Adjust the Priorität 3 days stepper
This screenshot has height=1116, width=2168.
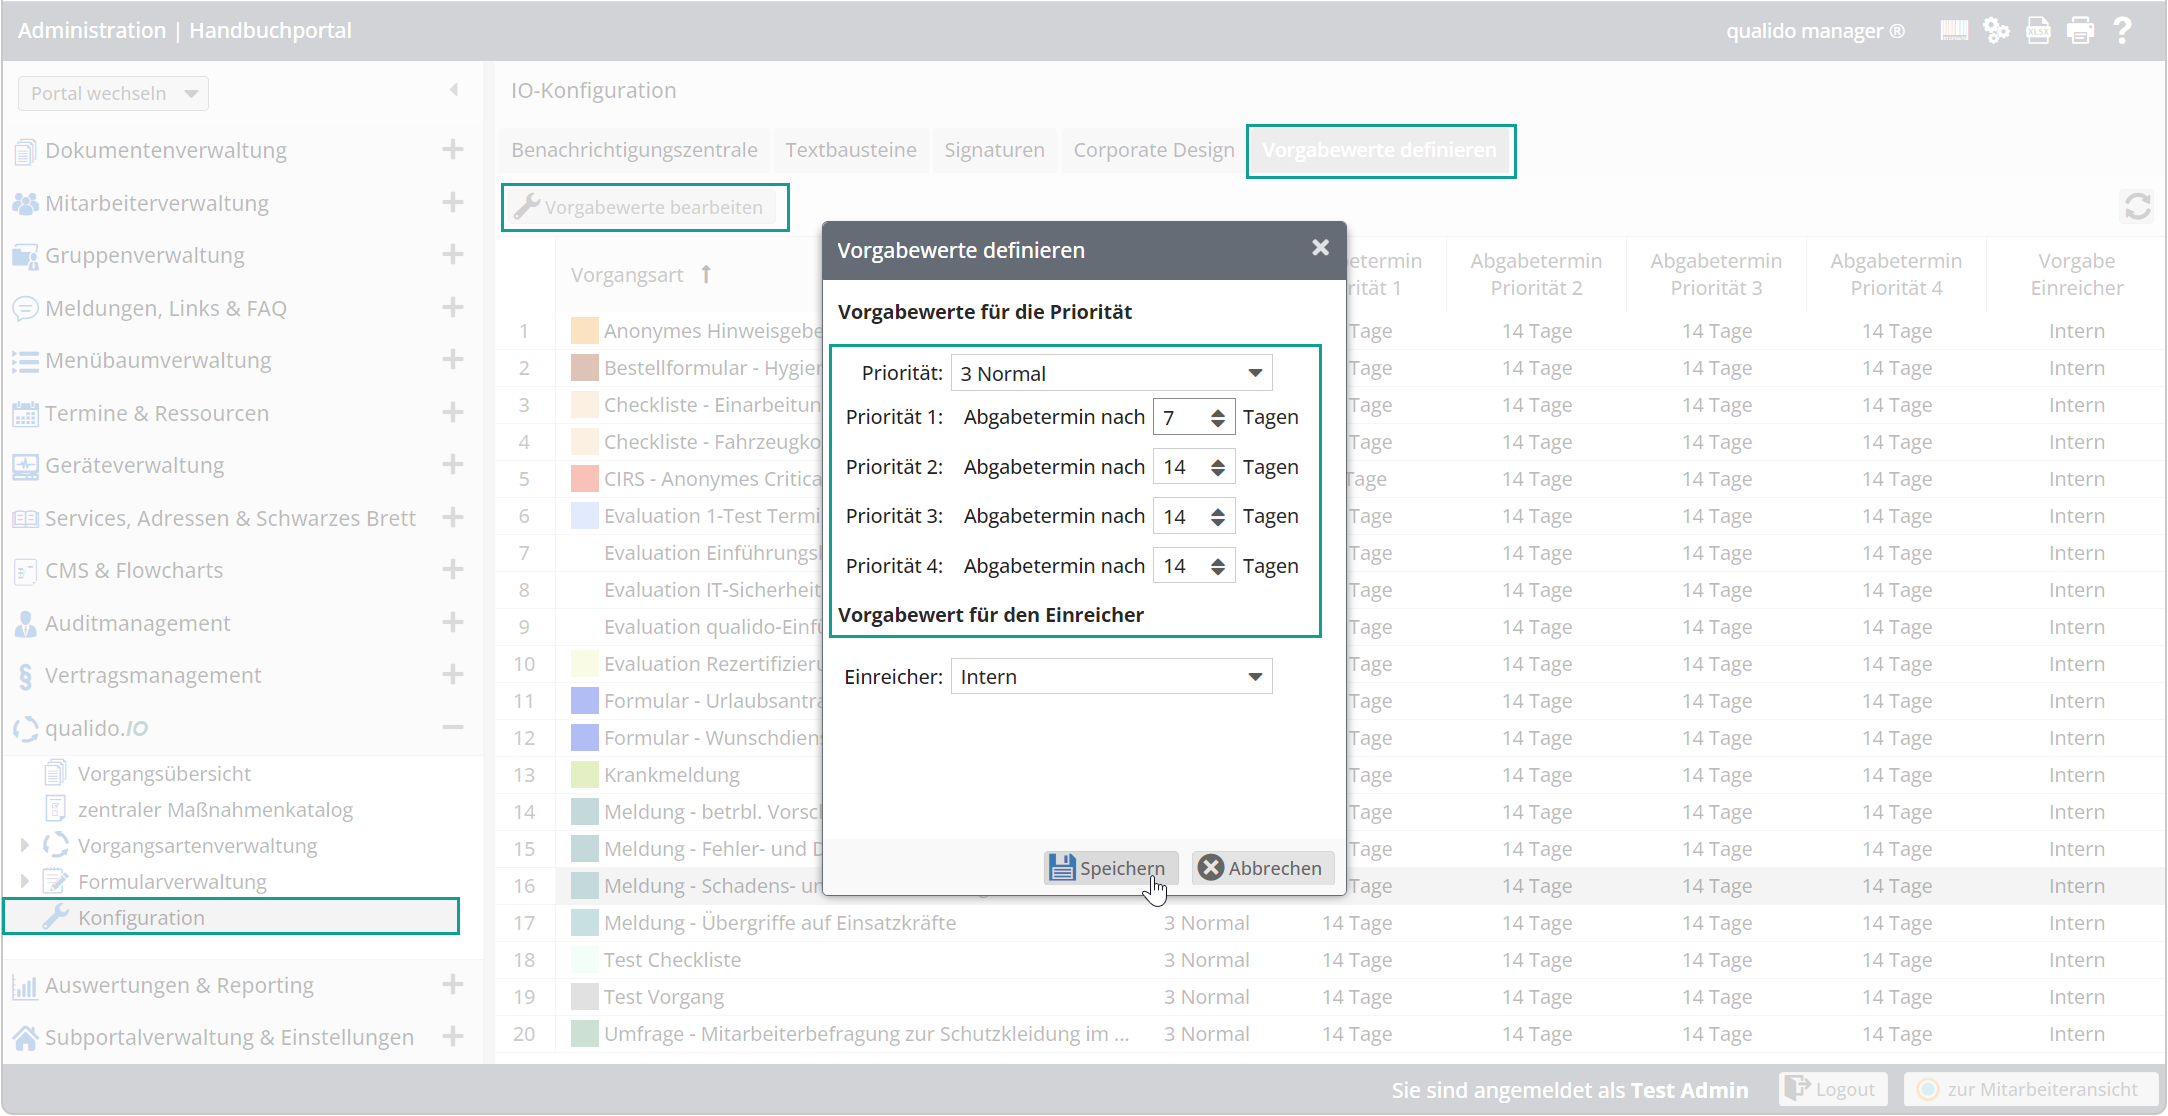[x=1217, y=517]
